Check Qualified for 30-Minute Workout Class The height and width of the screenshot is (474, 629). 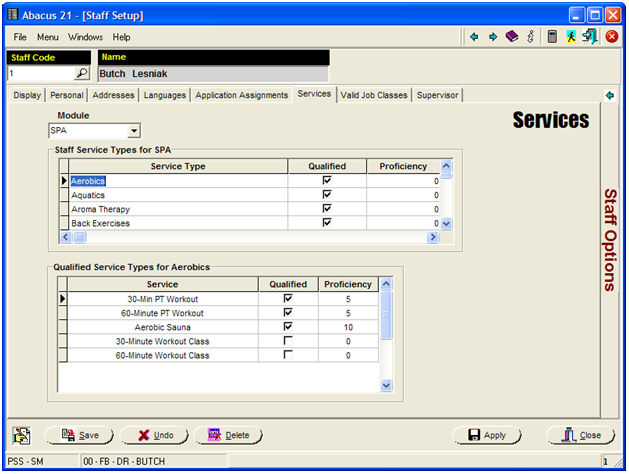point(288,341)
